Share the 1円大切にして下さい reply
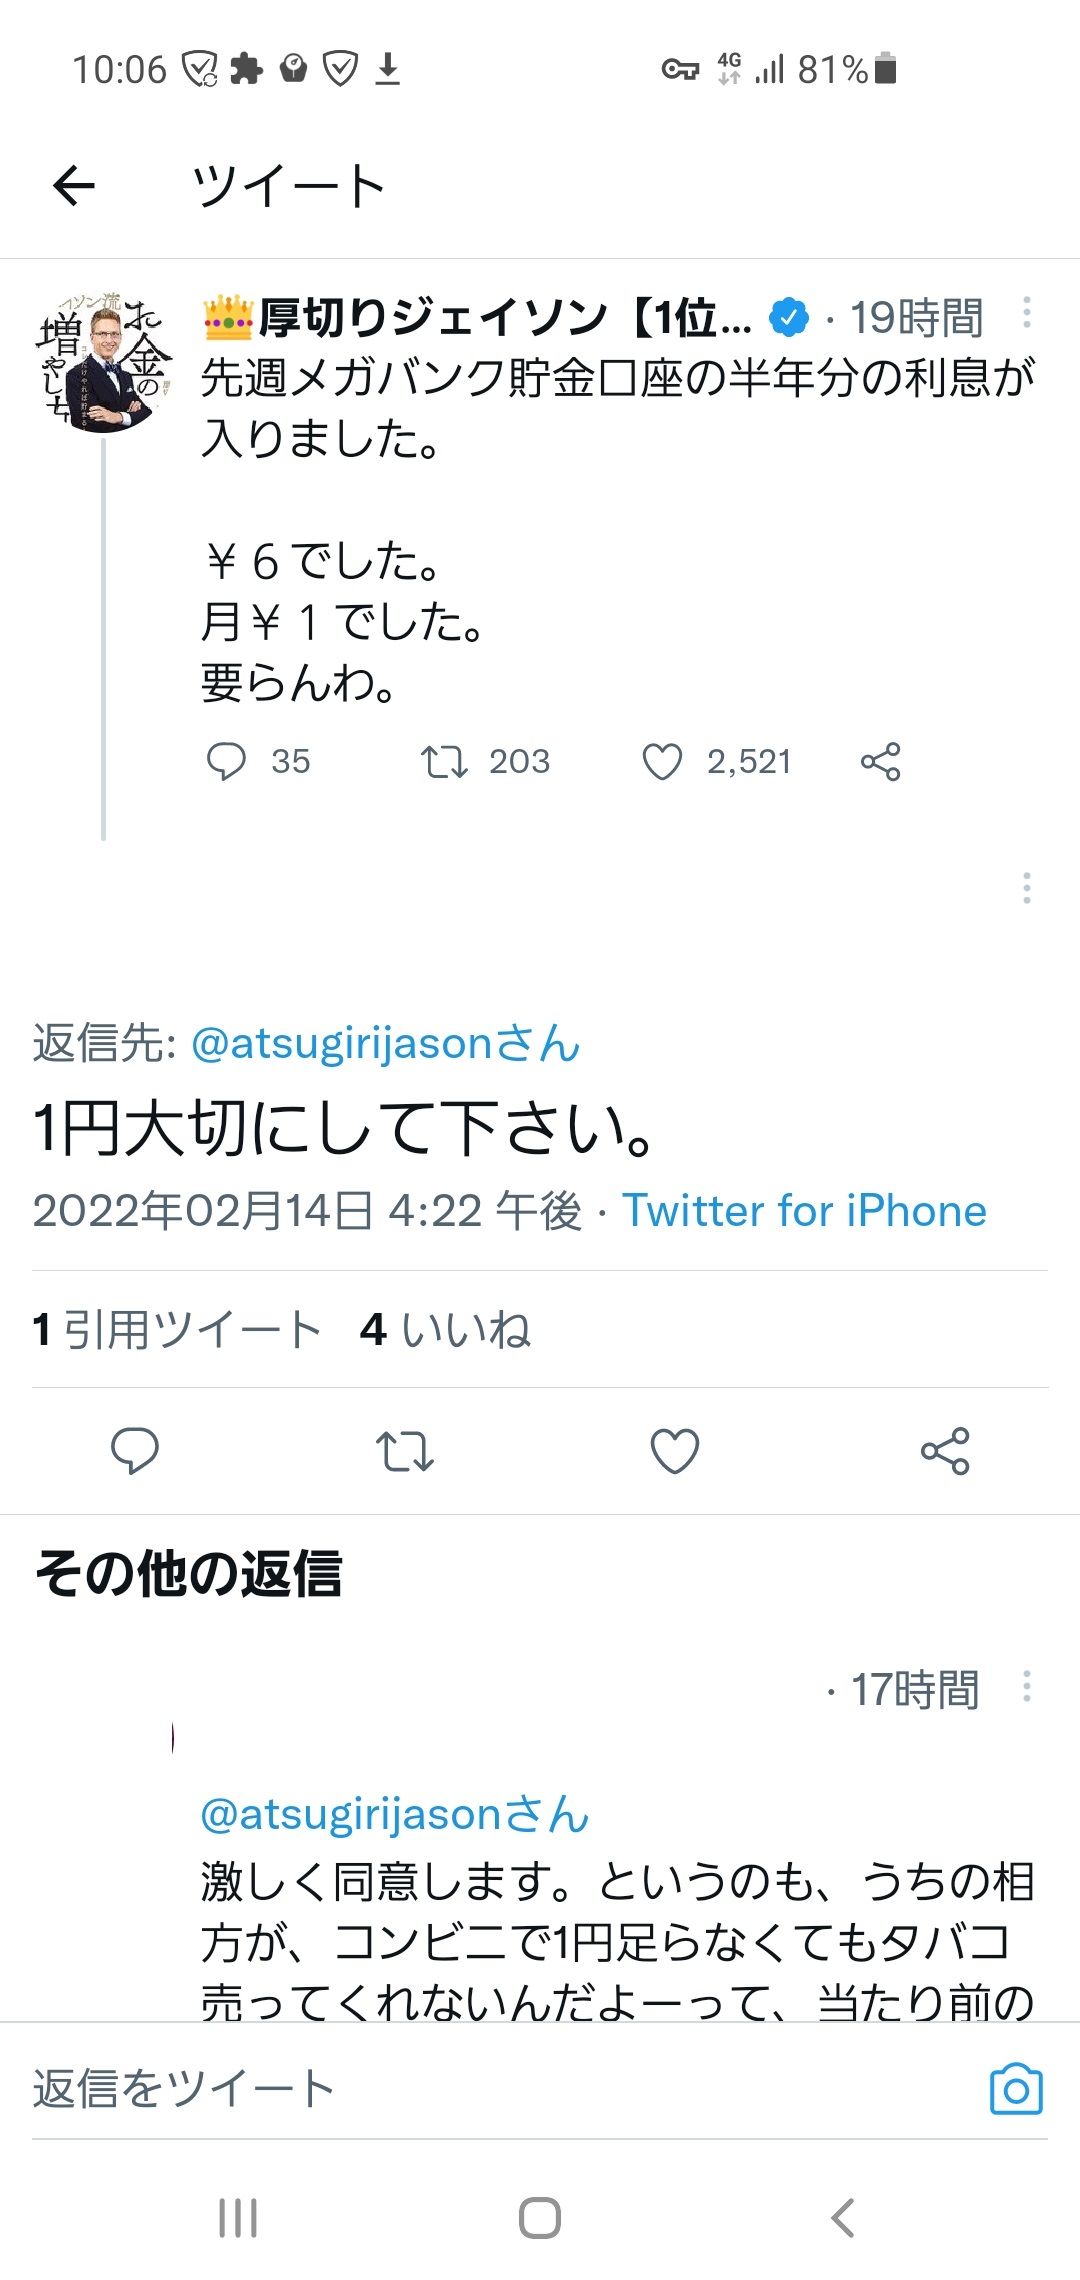Viewport: 1080px width, 2280px height. click(x=945, y=1451)
